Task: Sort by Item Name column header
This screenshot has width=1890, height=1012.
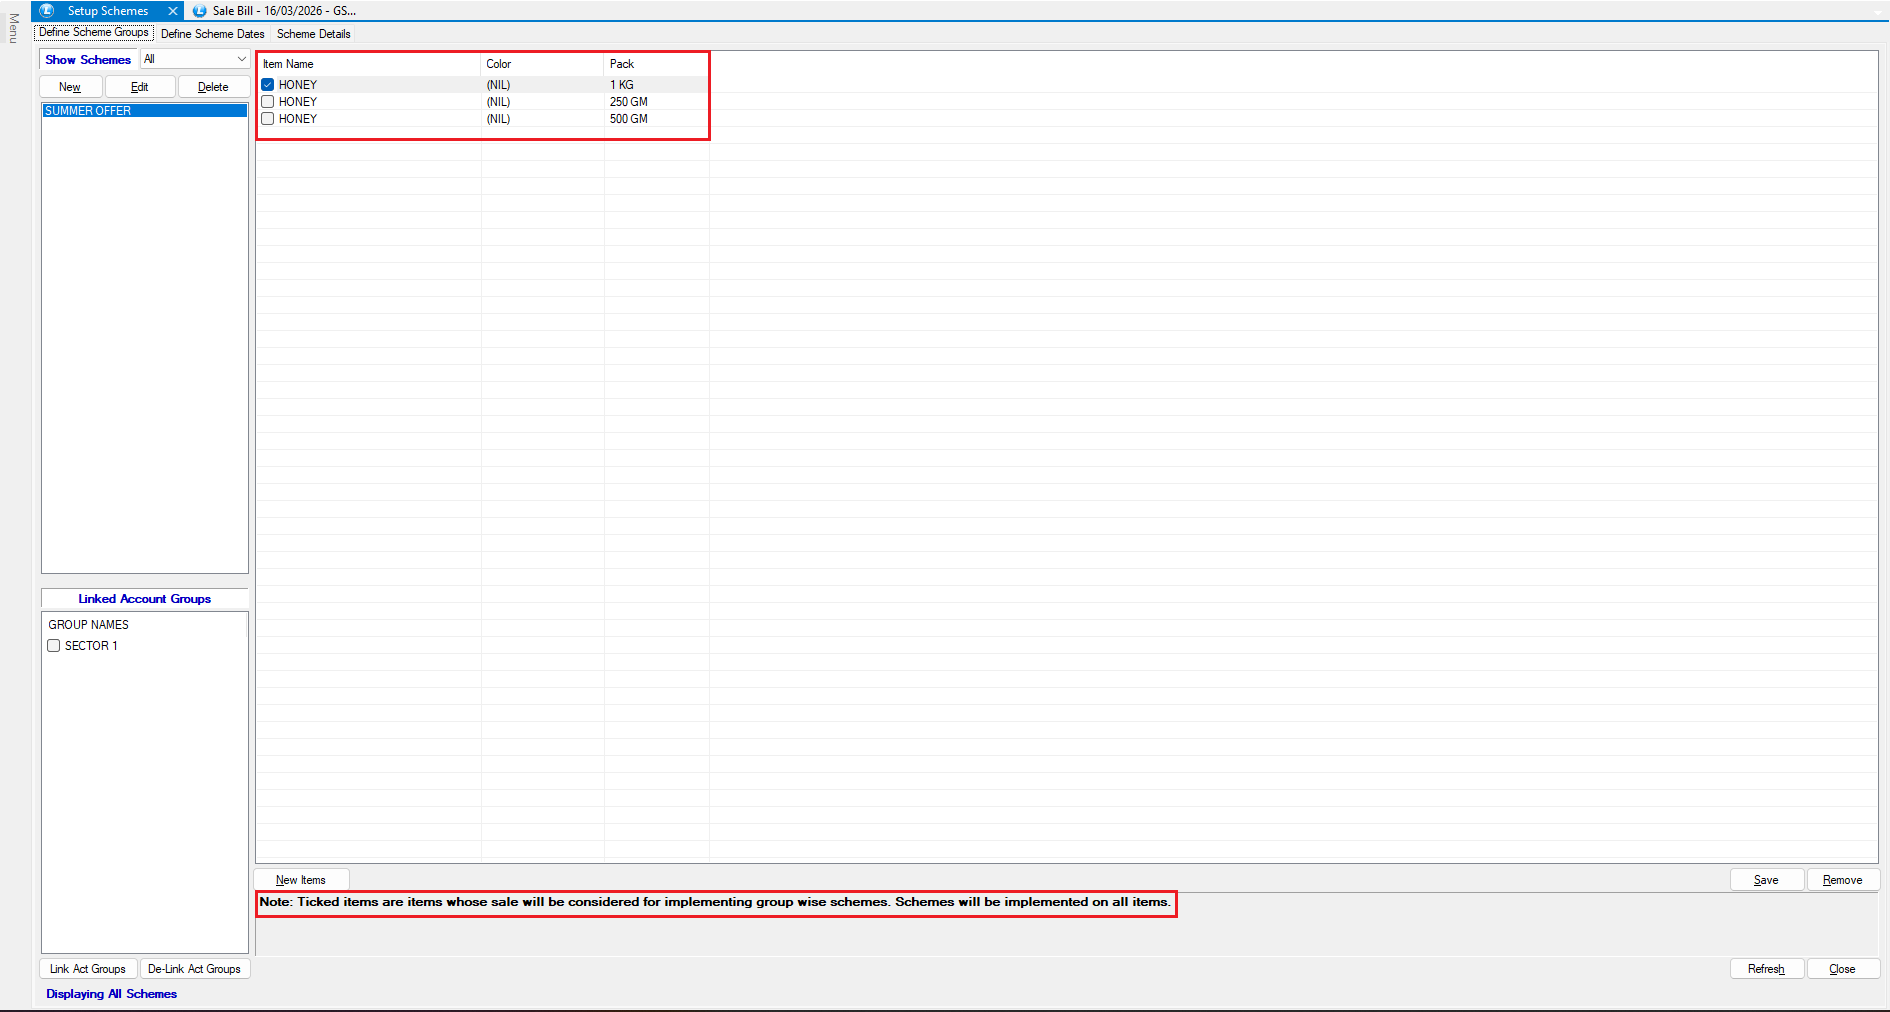Action: pos(288,64)
